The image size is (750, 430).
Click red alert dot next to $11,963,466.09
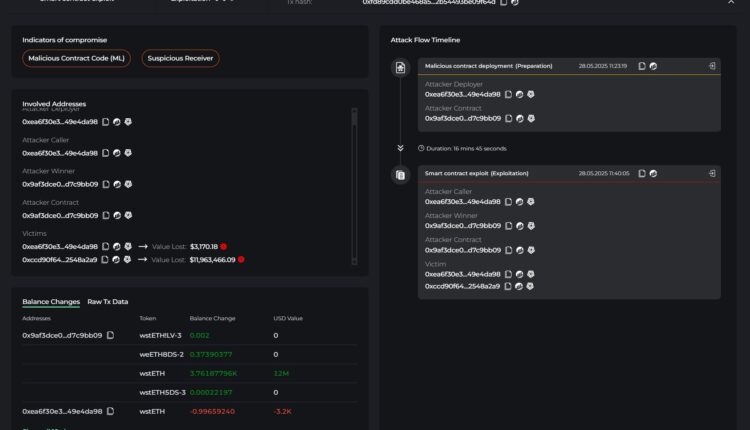241,259
